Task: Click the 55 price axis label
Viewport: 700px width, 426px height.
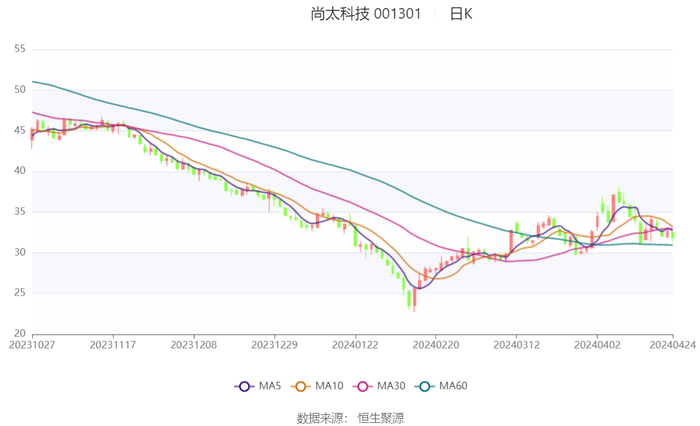Action: tap(19, 48)
